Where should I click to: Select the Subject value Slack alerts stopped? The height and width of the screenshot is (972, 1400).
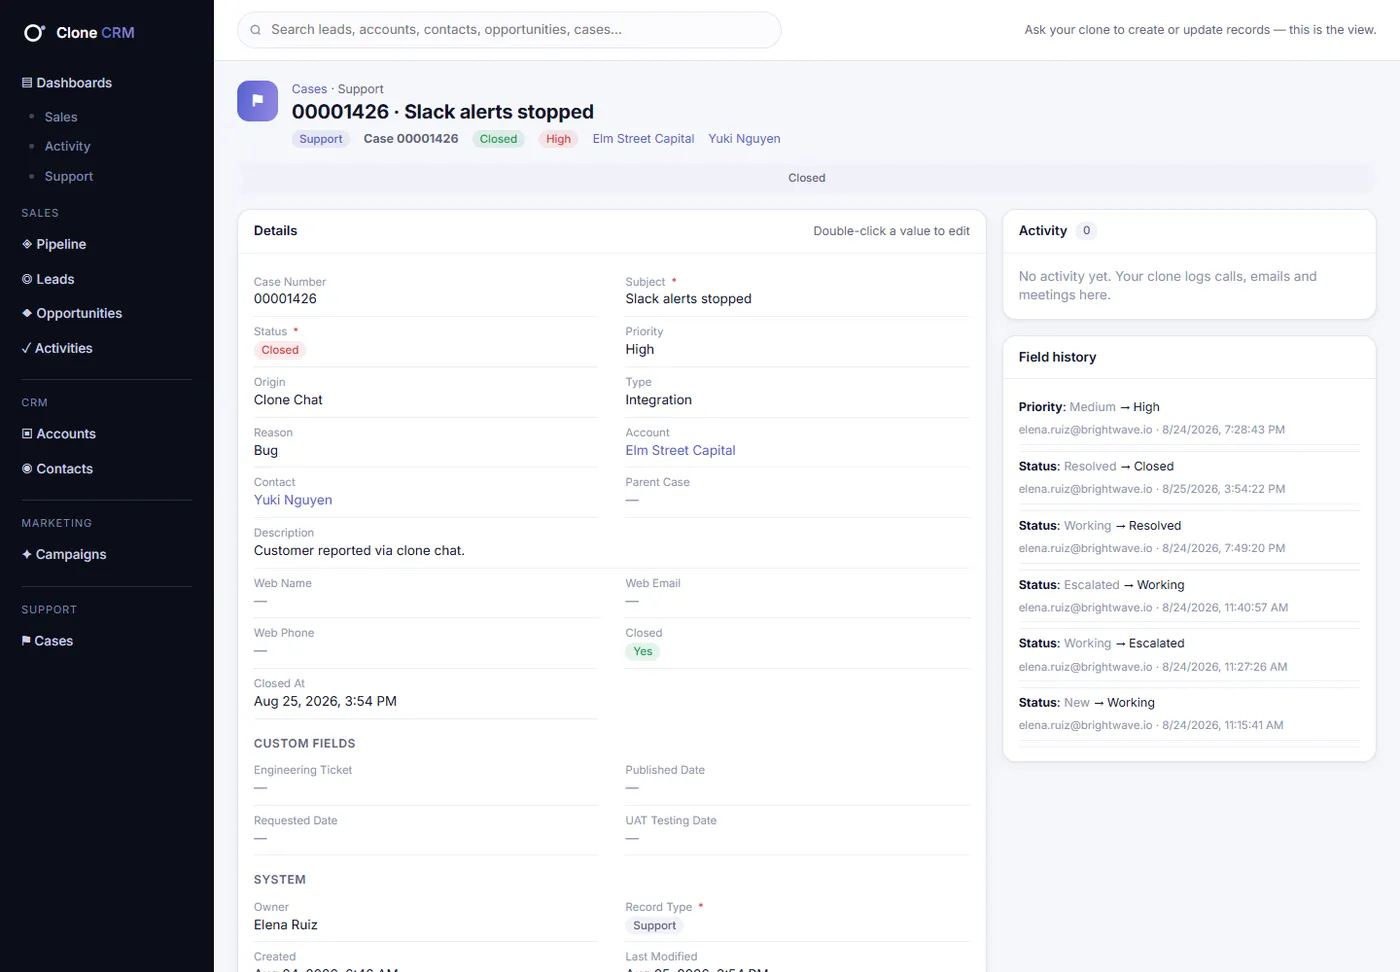click(x=688, y=299)
